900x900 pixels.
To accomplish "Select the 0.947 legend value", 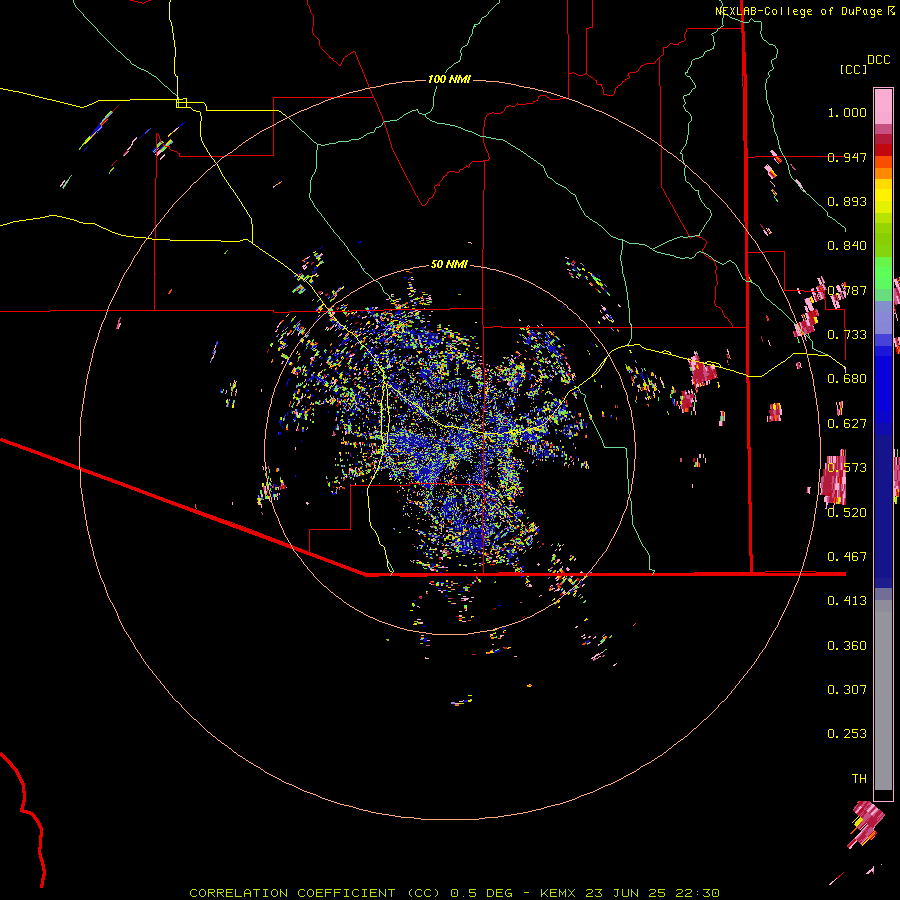I will coord(847,157).
